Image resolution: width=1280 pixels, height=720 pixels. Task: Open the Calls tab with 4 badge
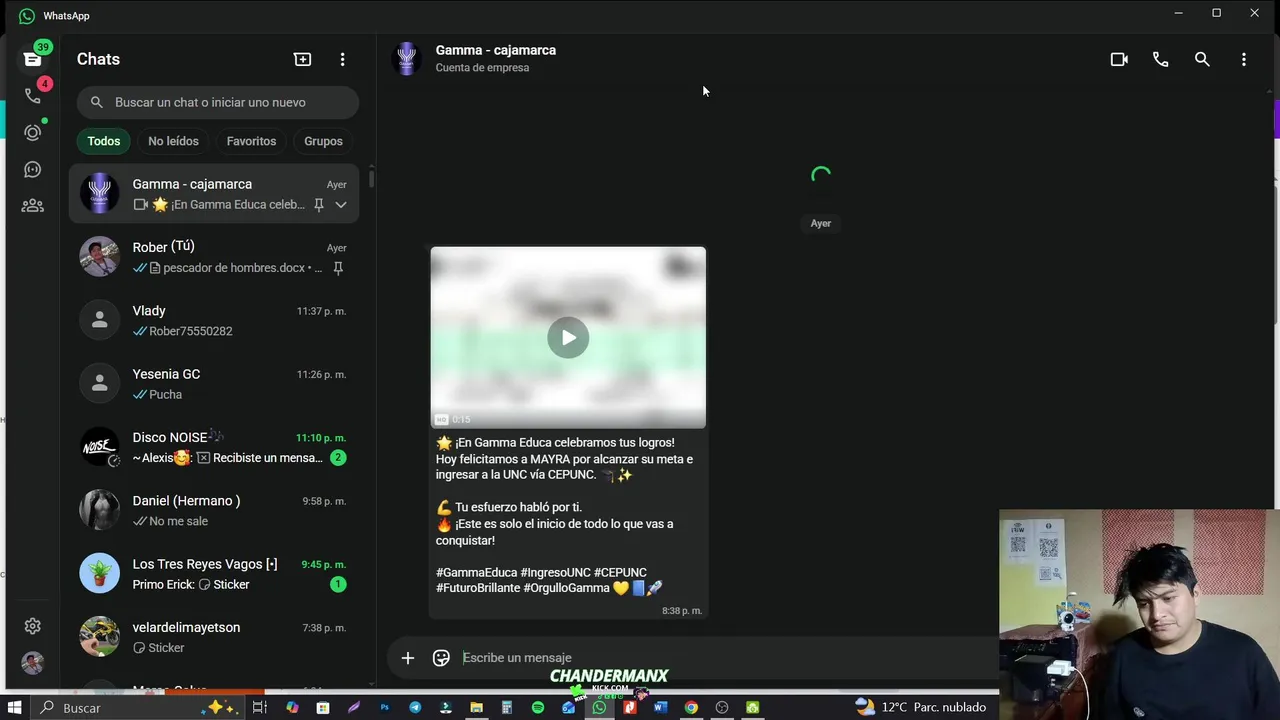tap(32, 96)
